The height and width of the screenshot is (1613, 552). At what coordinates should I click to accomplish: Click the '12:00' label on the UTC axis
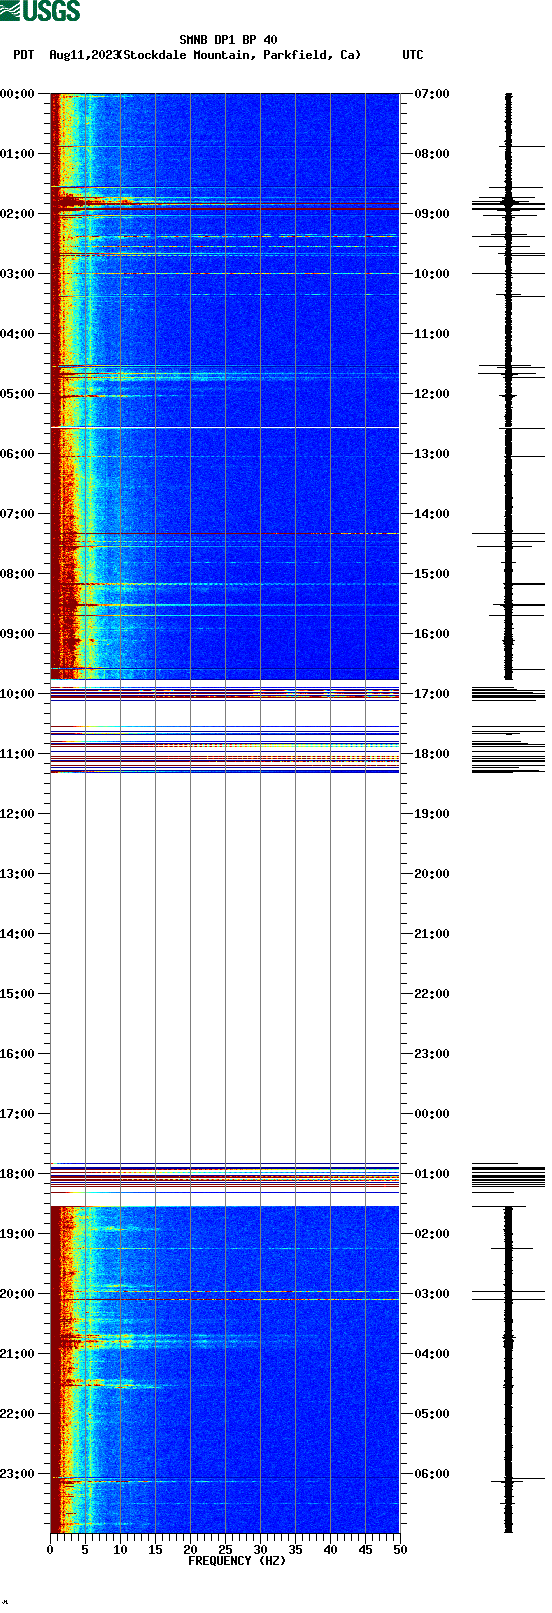432,394
